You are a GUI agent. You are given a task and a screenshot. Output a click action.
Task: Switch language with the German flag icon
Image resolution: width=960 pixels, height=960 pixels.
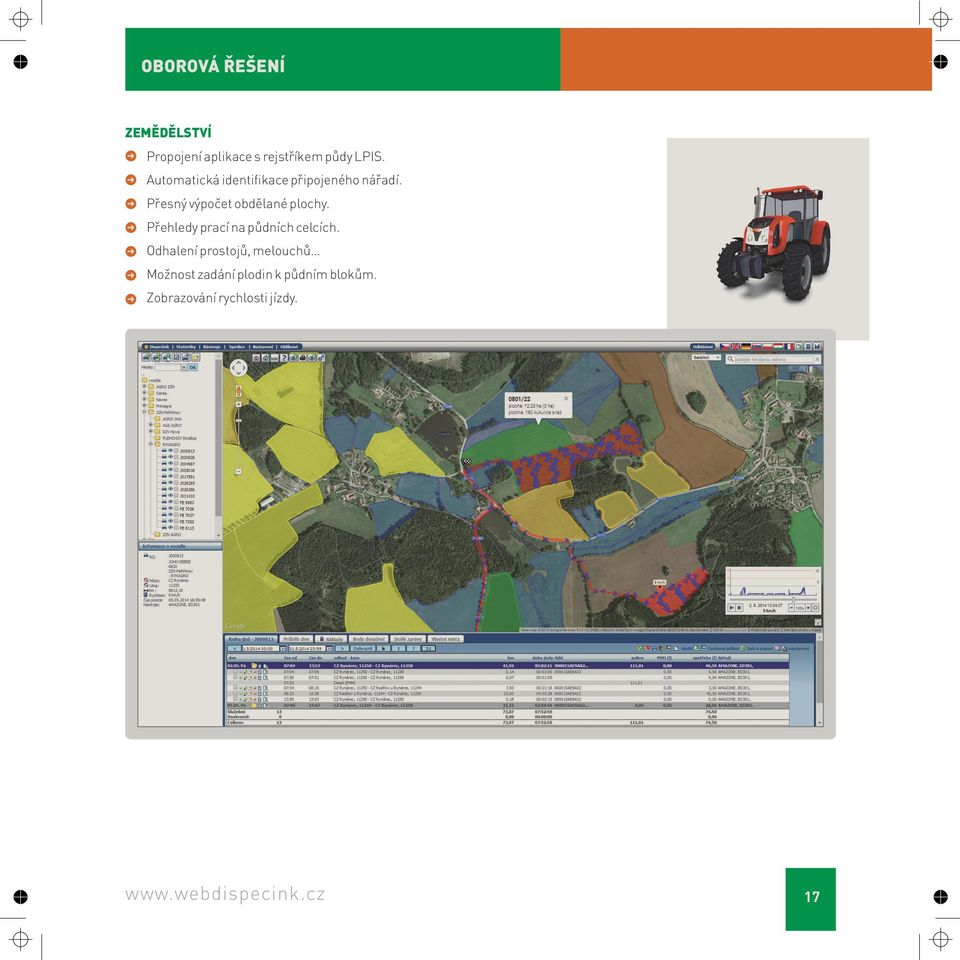pos(746,347)
